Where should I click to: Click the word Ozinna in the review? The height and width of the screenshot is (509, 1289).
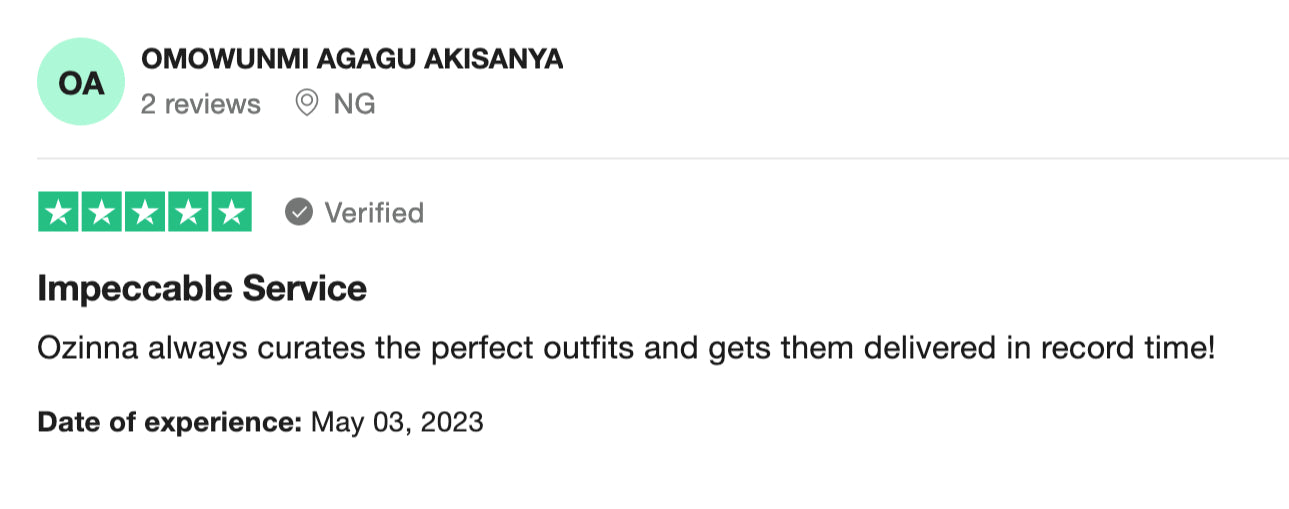[x=92, y=349]
